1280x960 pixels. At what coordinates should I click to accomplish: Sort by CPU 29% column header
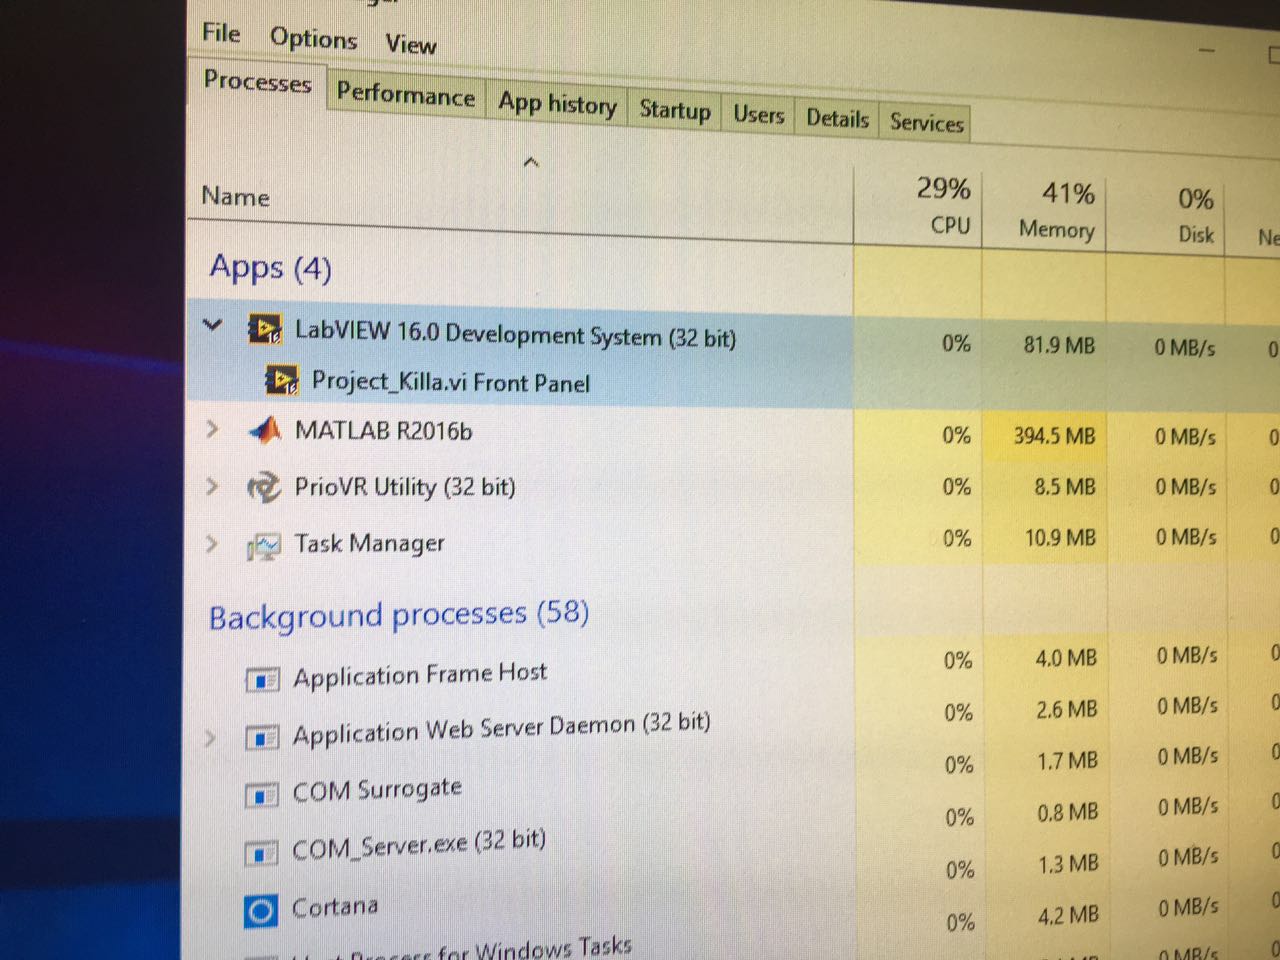click(x=942, y=205)
